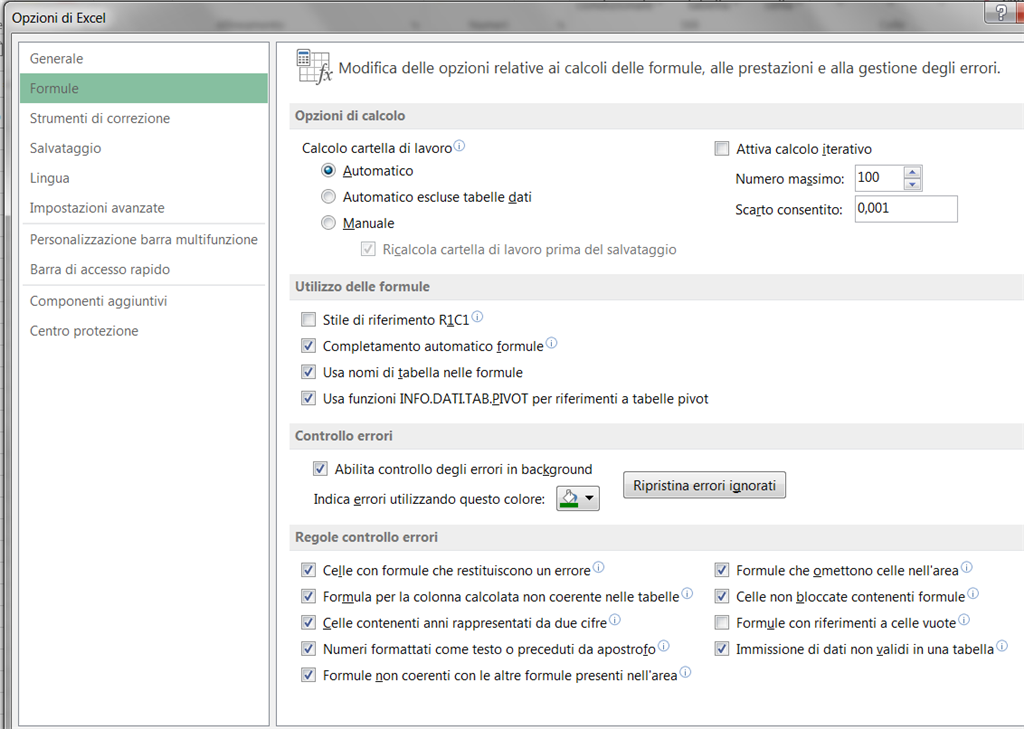Open the Generale options category
This screenshot has height=729, width=1024.
coord(144,59)
